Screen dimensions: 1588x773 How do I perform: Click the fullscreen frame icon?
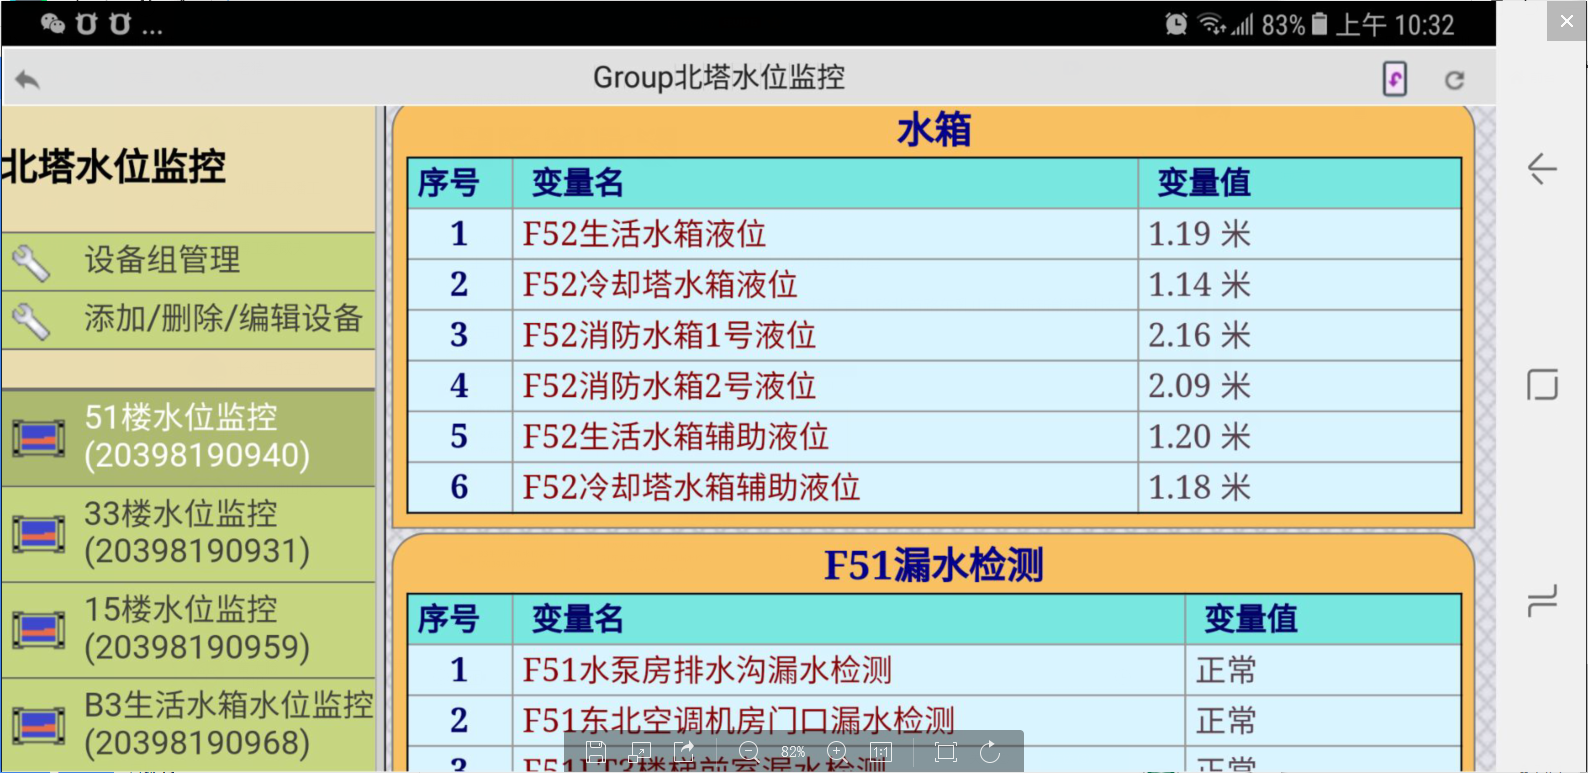coord(945,752)
